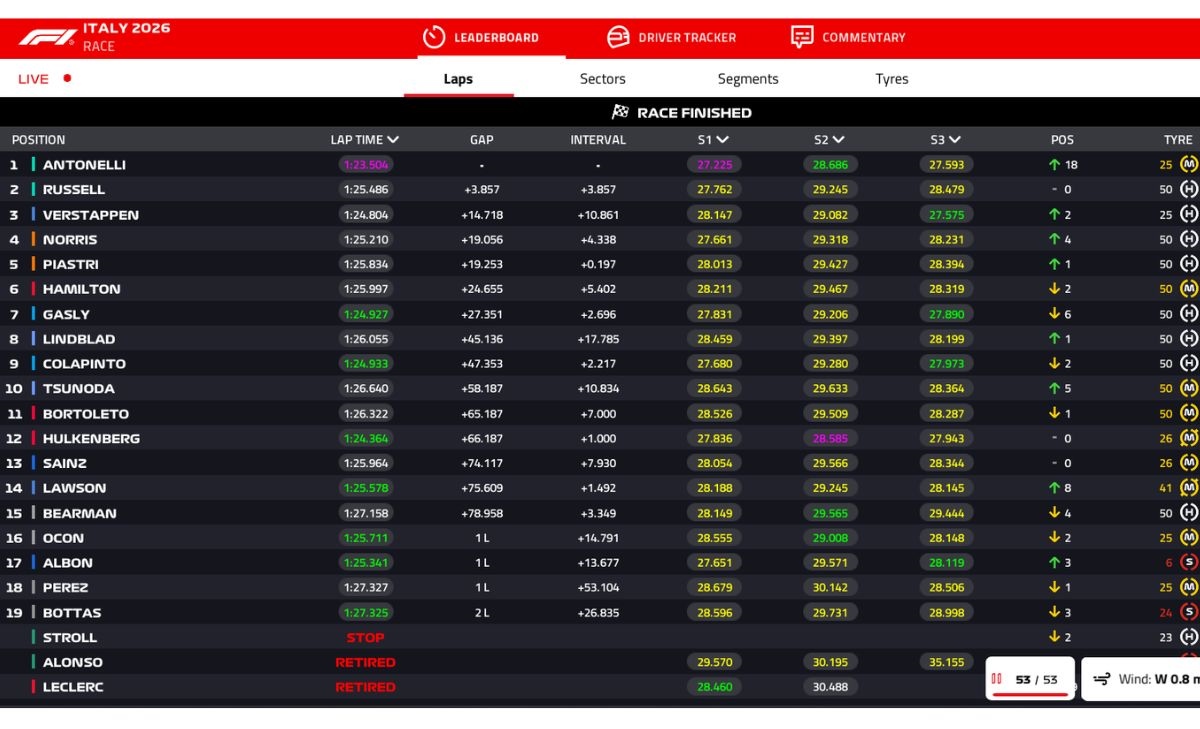
Task: Click Bearman's yellow down arrow
Action: click(1054, 513)
